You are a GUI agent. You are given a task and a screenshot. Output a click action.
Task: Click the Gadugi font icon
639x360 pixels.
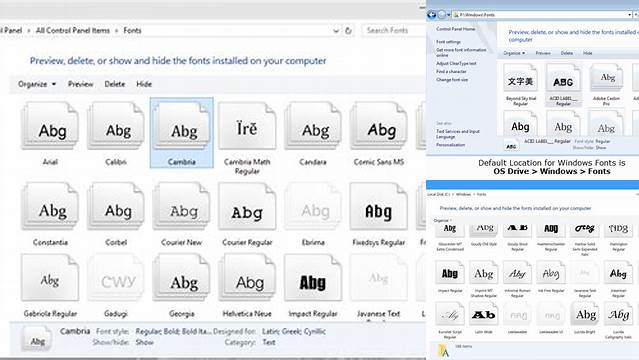point(116,278)
